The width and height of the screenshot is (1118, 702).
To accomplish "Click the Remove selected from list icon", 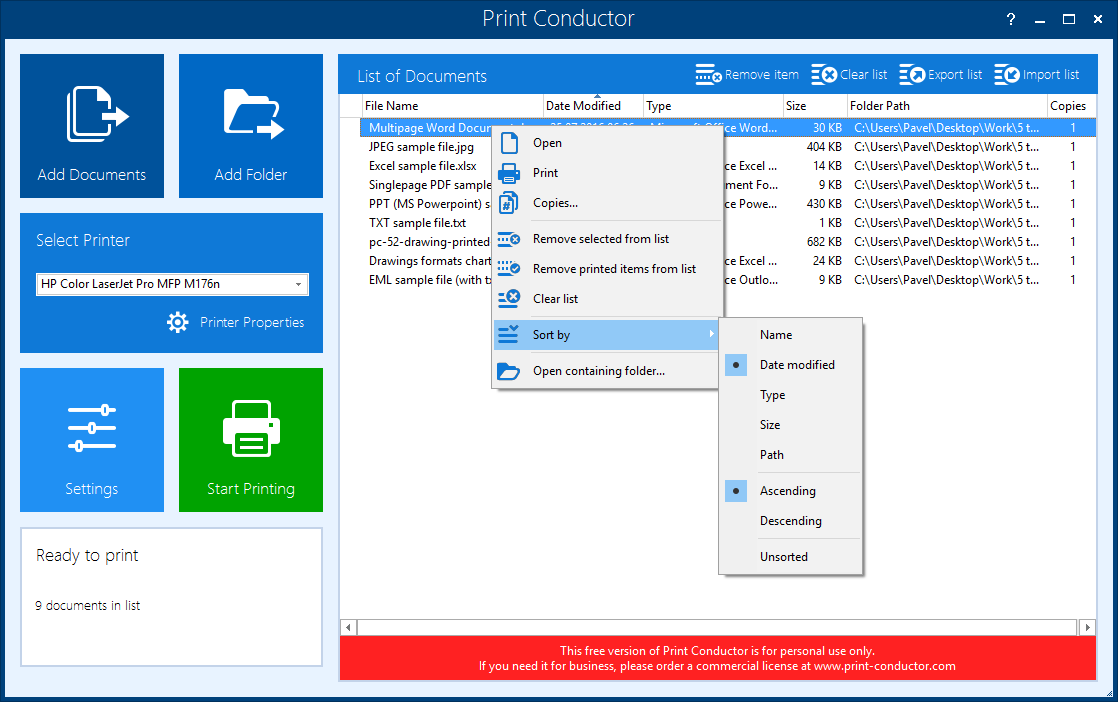I will (x=508, y=239).
